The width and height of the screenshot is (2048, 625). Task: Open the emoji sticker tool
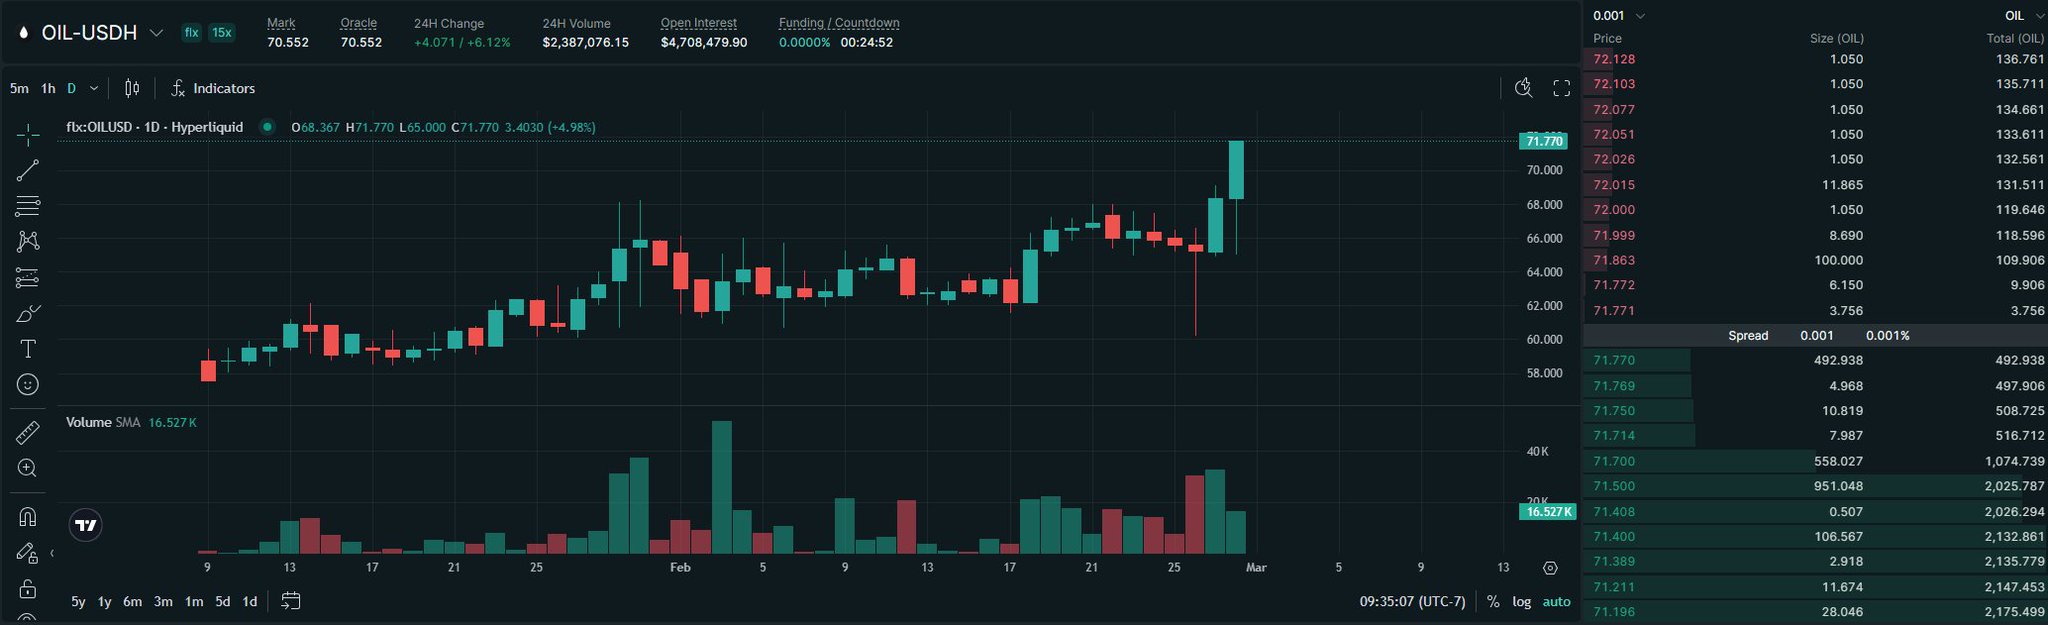point(28,384)
